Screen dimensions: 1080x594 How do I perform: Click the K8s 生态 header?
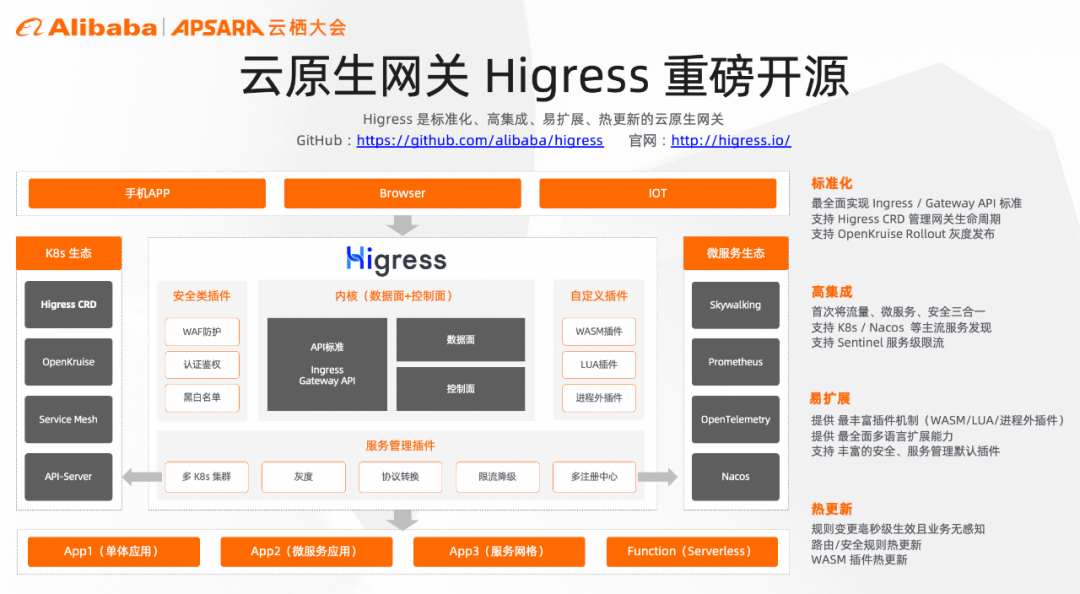click(x=69, y=253)
